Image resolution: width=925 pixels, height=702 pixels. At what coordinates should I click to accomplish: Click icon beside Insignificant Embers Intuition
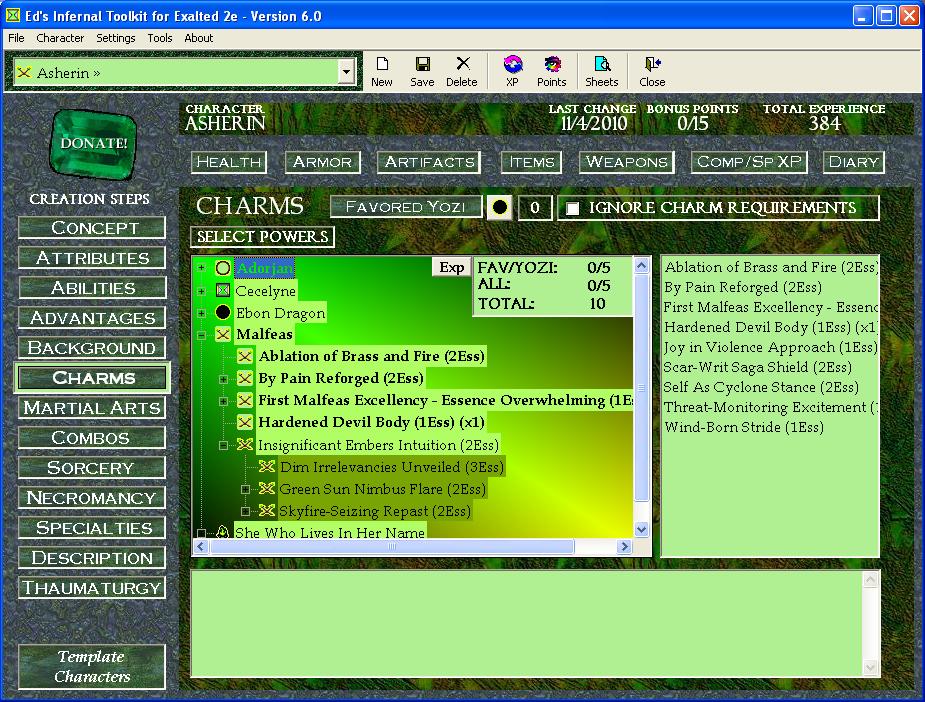[245, 445]
